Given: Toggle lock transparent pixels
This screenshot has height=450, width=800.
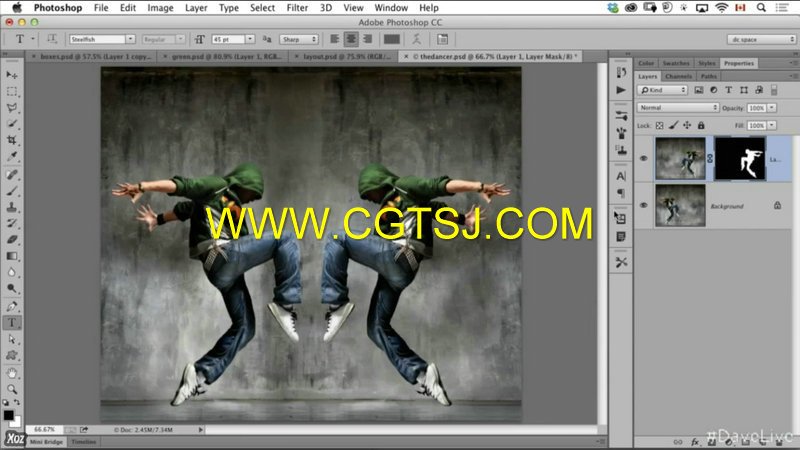Looking at the screenshot, I should 660,126.
